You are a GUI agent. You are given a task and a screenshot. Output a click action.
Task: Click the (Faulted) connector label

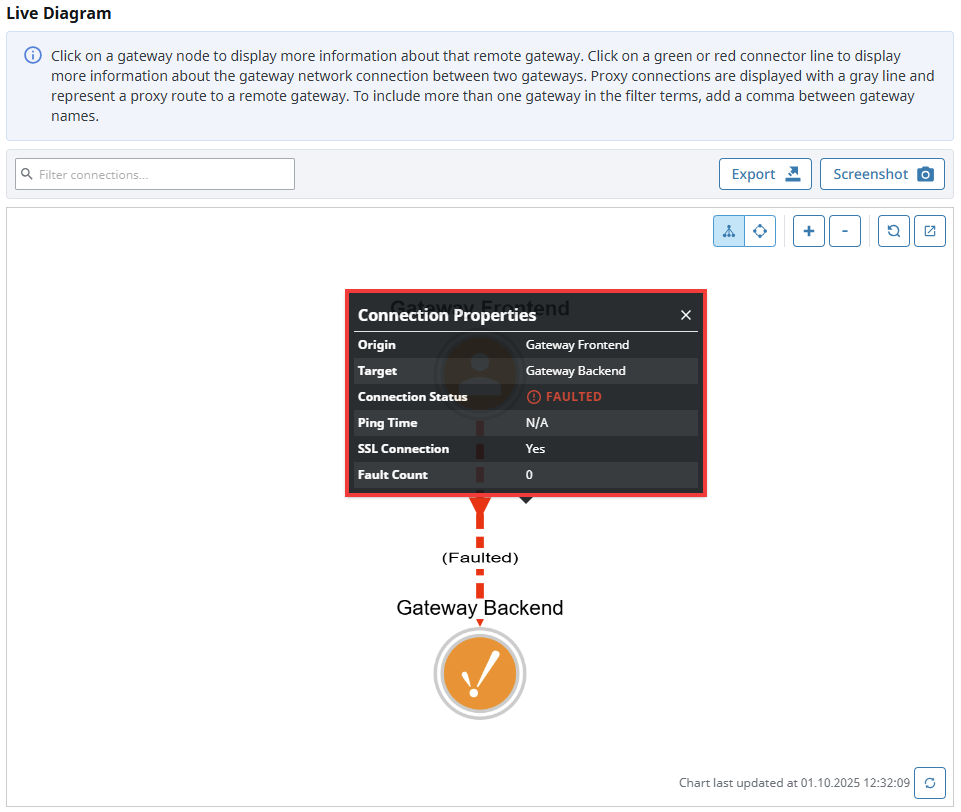[x=480, y=557]
